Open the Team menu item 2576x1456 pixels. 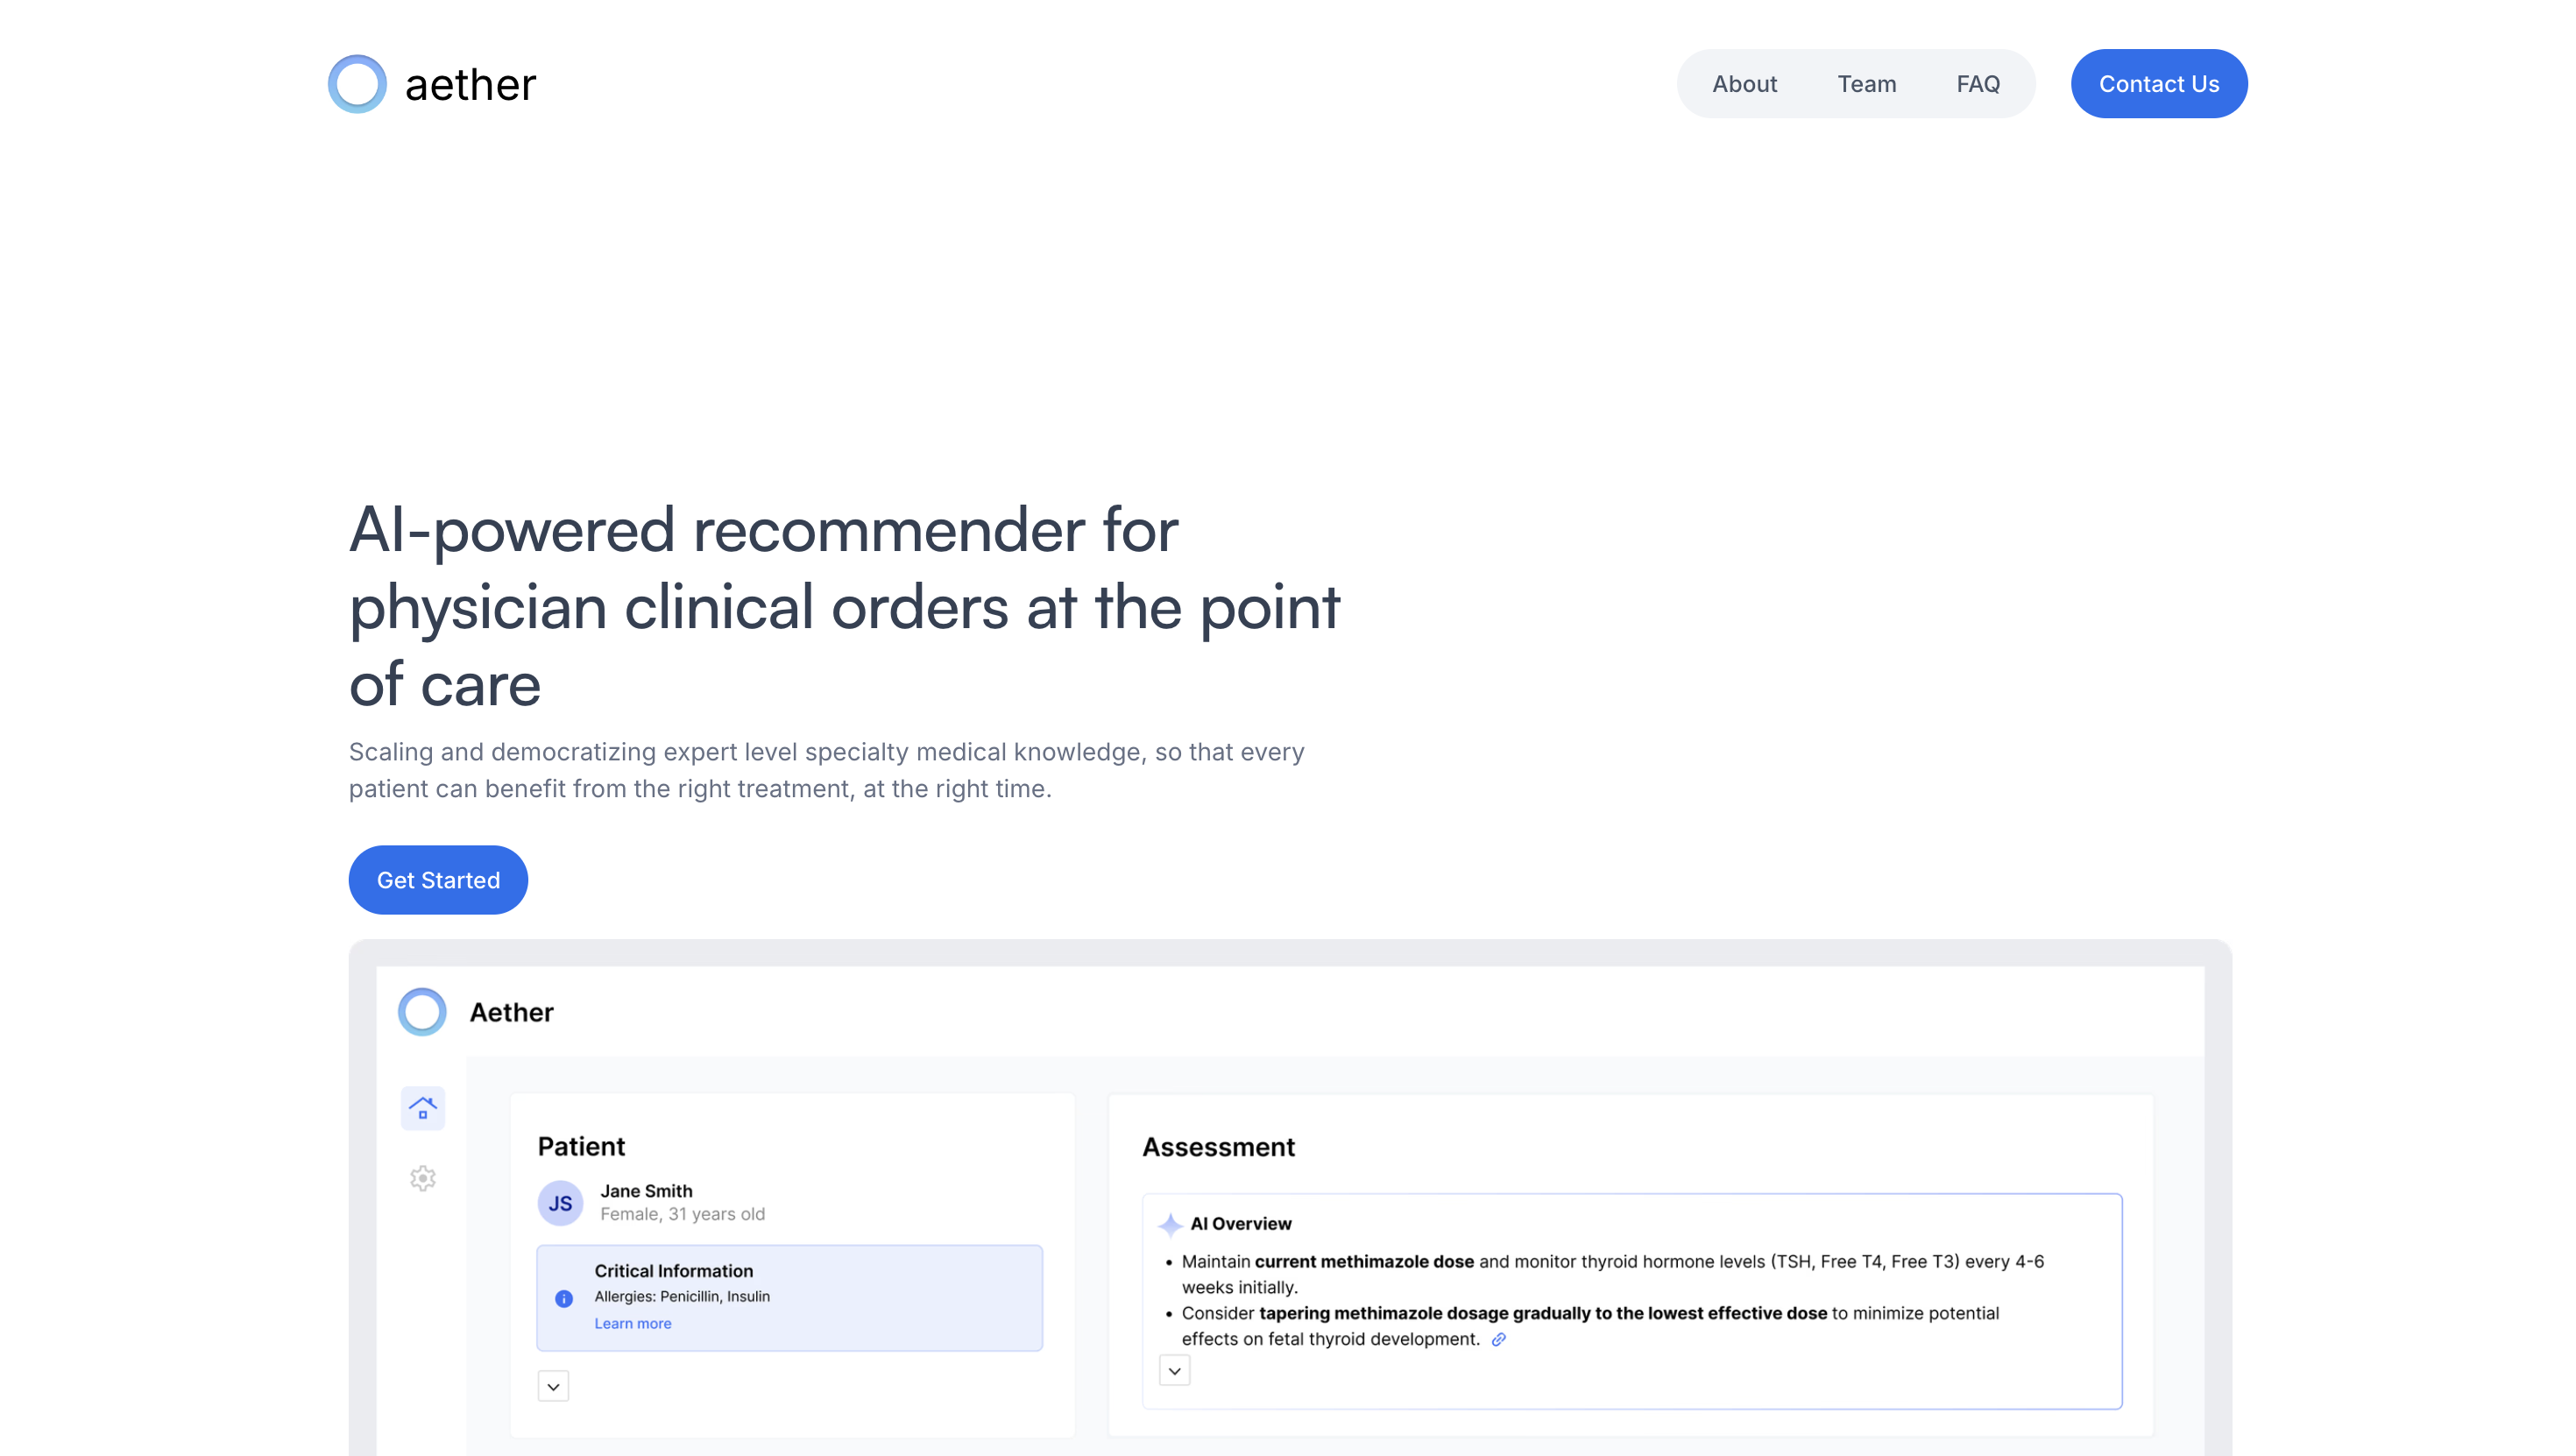[1866, 83]
